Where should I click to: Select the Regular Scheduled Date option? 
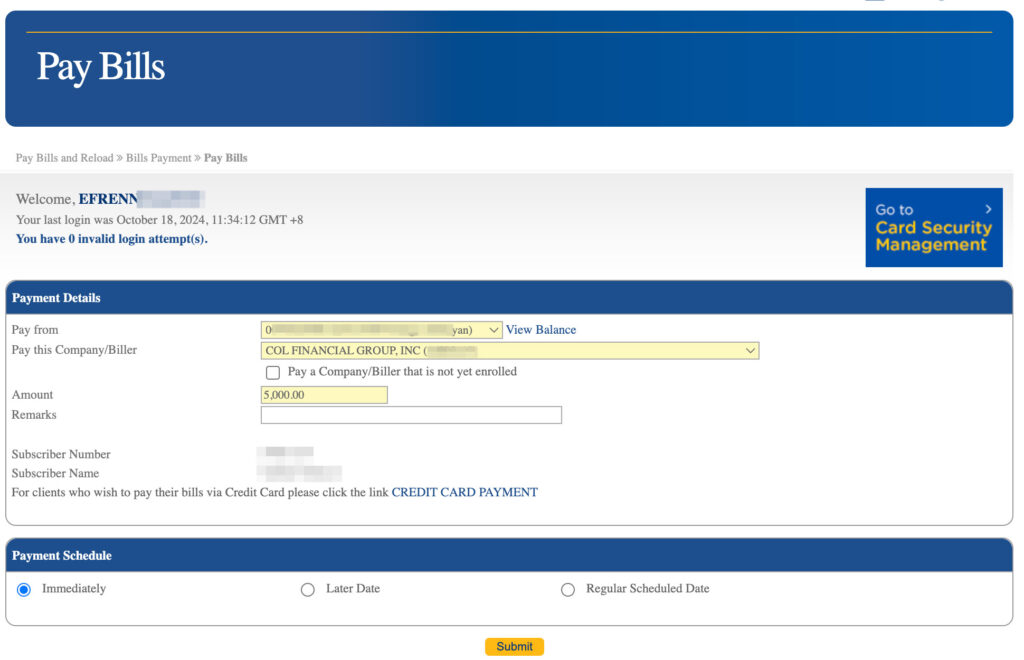tap(568, 589)
